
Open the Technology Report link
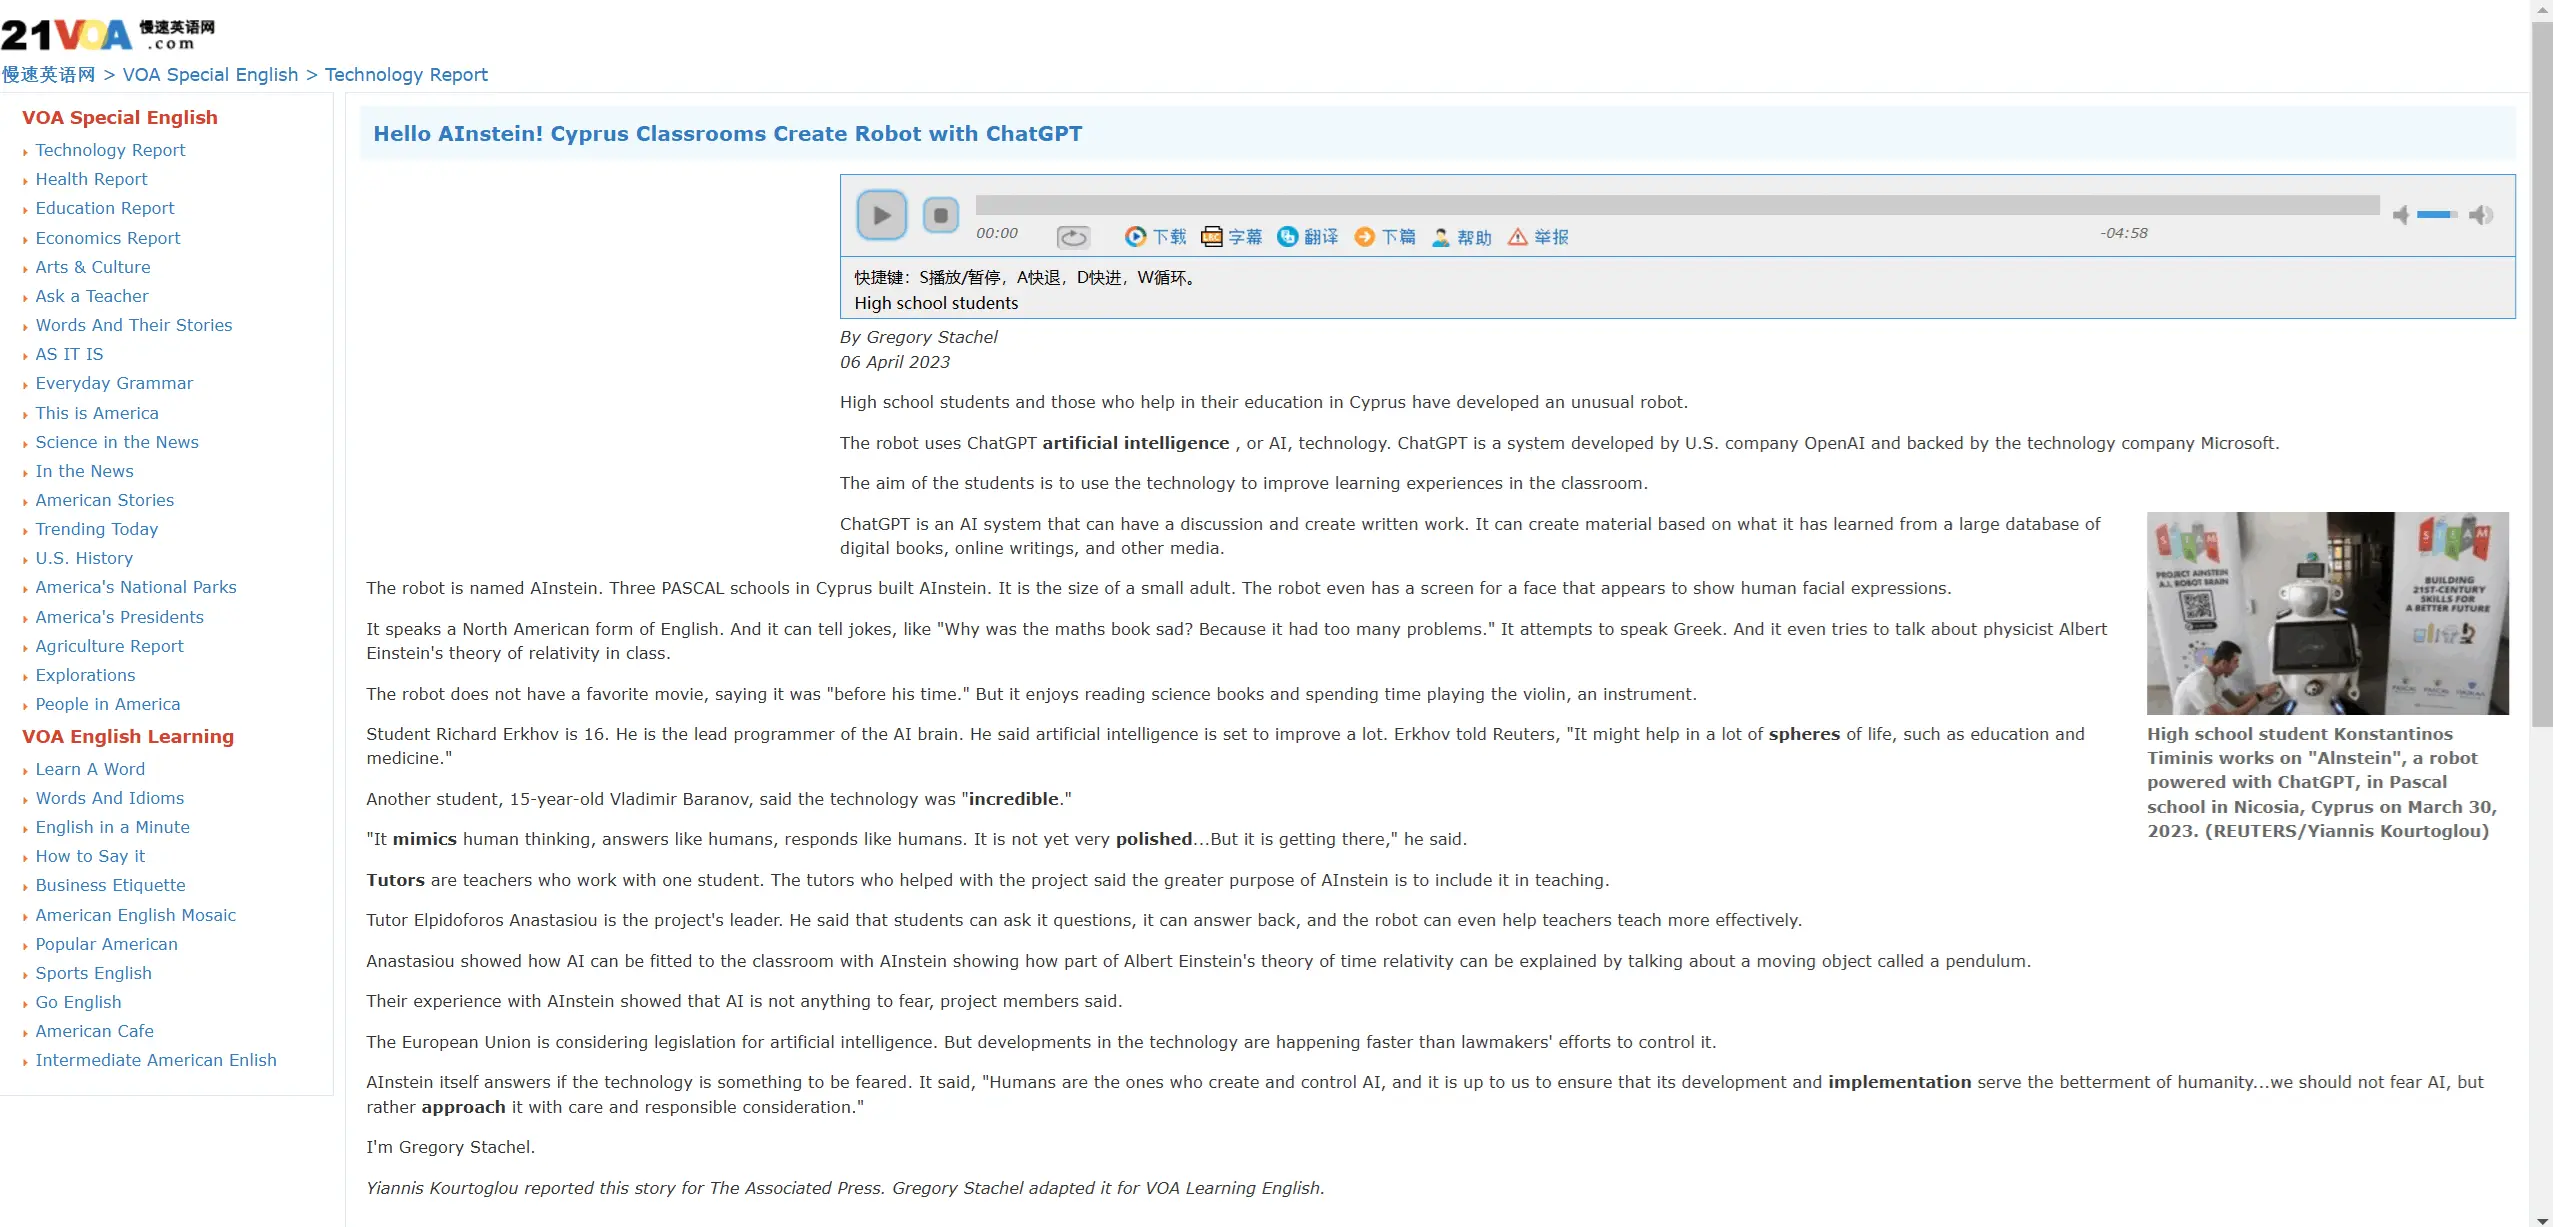[109, 150]
